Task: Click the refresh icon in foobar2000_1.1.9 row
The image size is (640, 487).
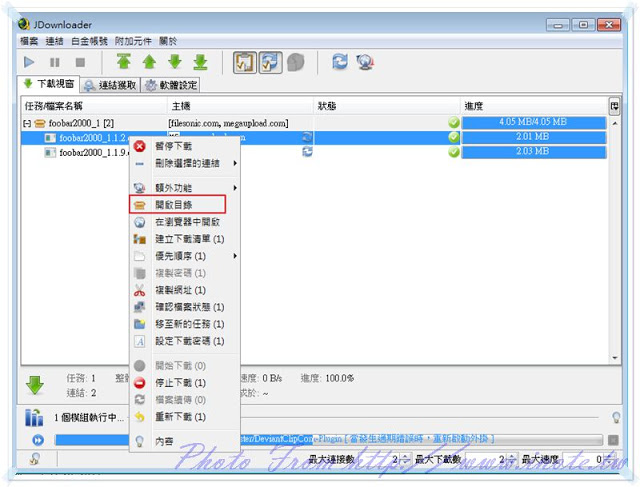Action: coord(307,152)
